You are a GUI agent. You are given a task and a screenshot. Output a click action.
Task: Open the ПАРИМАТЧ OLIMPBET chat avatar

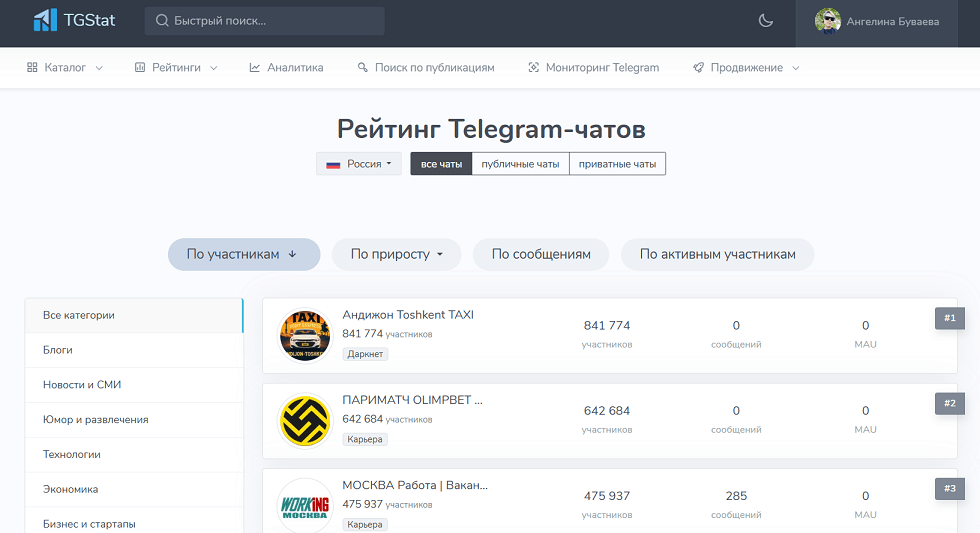tap(304, 421)
